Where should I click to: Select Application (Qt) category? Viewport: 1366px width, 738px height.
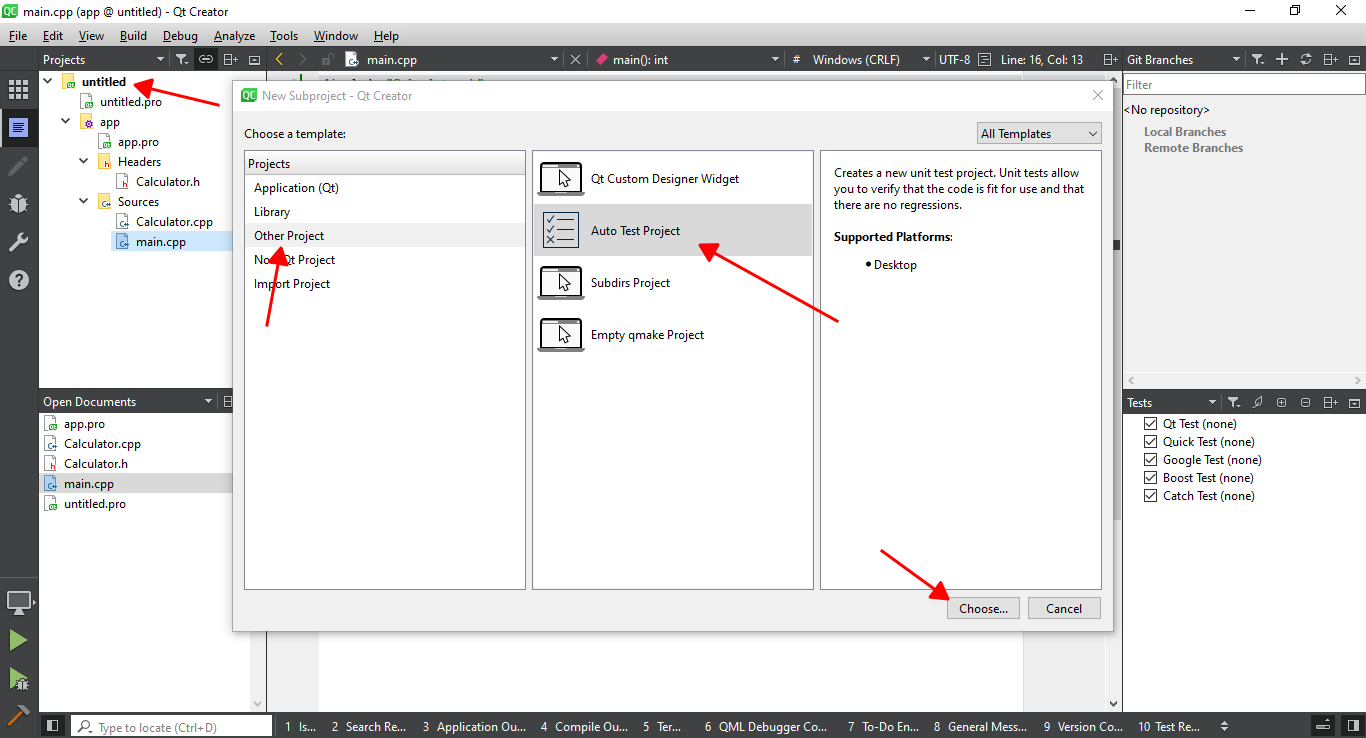(x=385, y=188)
